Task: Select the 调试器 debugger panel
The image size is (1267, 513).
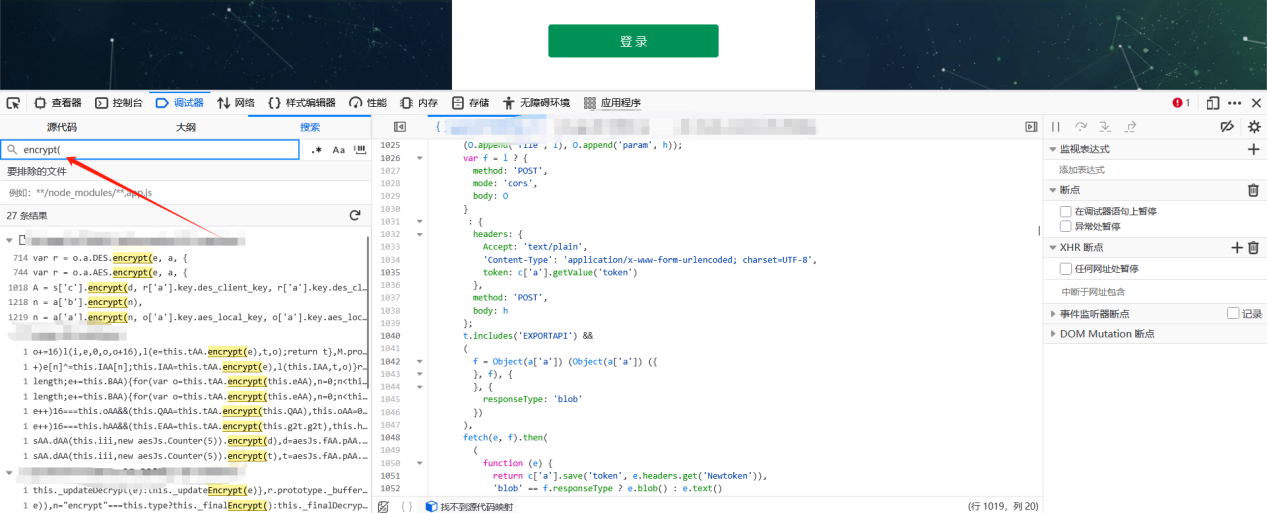Action: pos(180,102)
